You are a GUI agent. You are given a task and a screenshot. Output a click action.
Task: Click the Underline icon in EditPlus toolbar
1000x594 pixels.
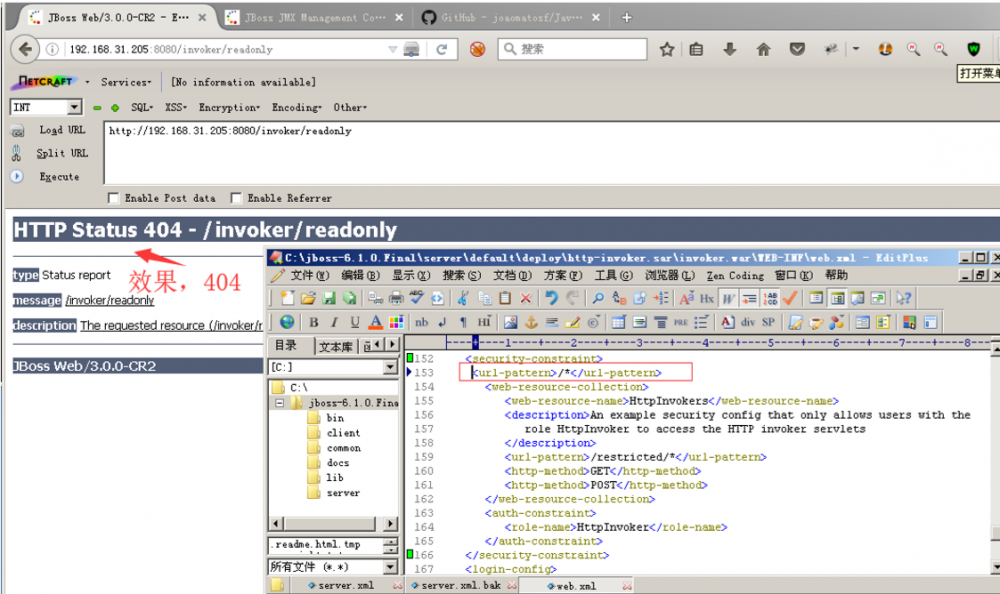[354, 322]
